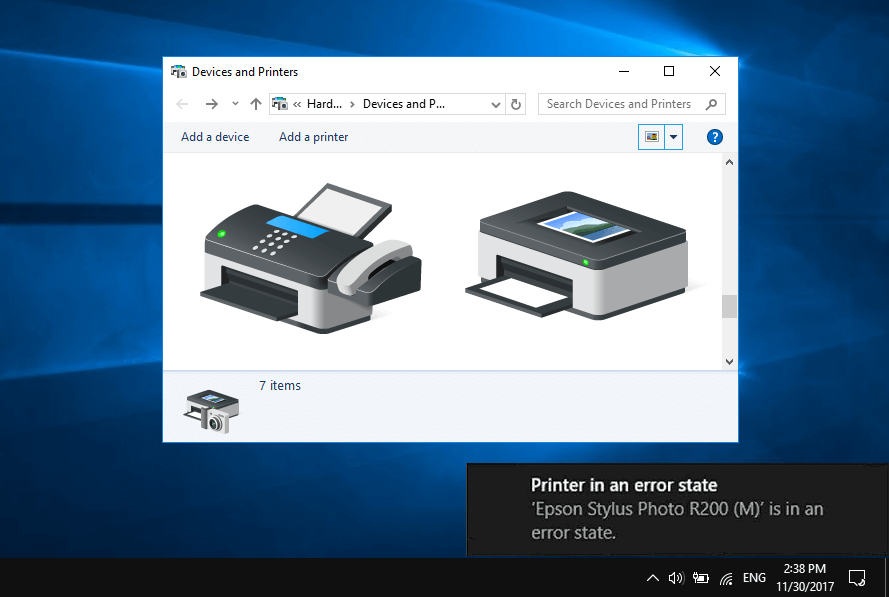Click the Wi-Fi network tray icon
This screenshot has height=597, width=889.
pos(726,578)
